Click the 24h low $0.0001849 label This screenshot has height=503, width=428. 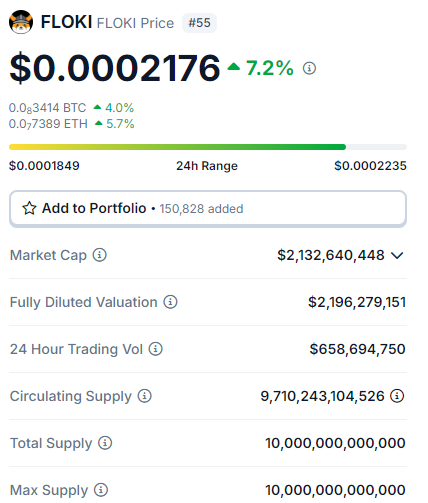click(x=44, y=166)
